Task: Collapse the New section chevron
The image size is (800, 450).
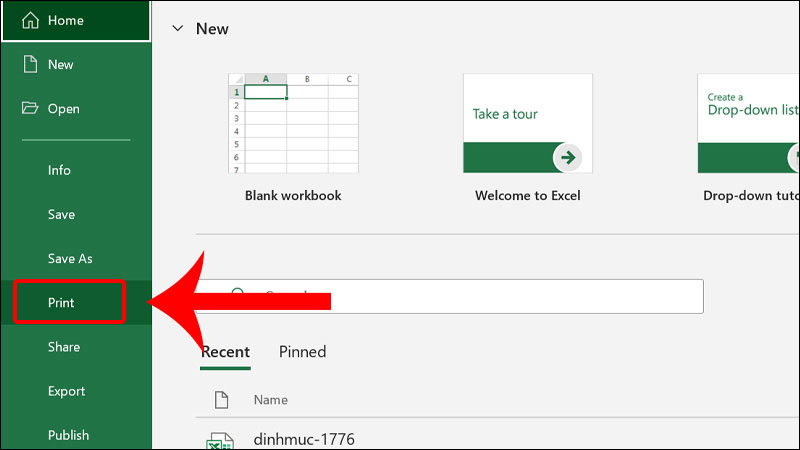Action: pyautogui.click(x=178, y=29)
